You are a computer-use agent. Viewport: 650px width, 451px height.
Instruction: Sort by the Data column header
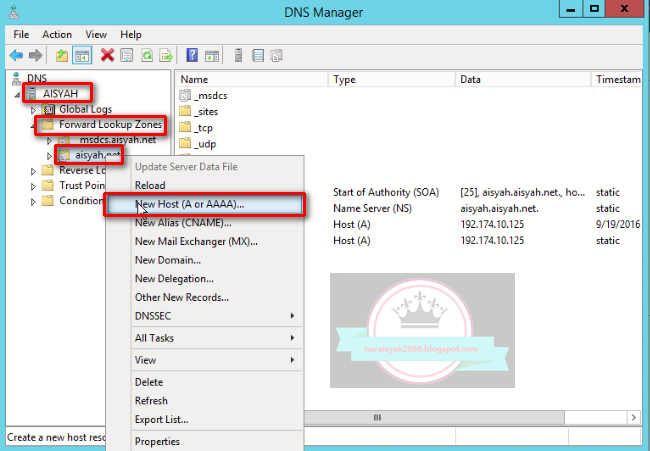pyautogui.click(x=523, y=79)
